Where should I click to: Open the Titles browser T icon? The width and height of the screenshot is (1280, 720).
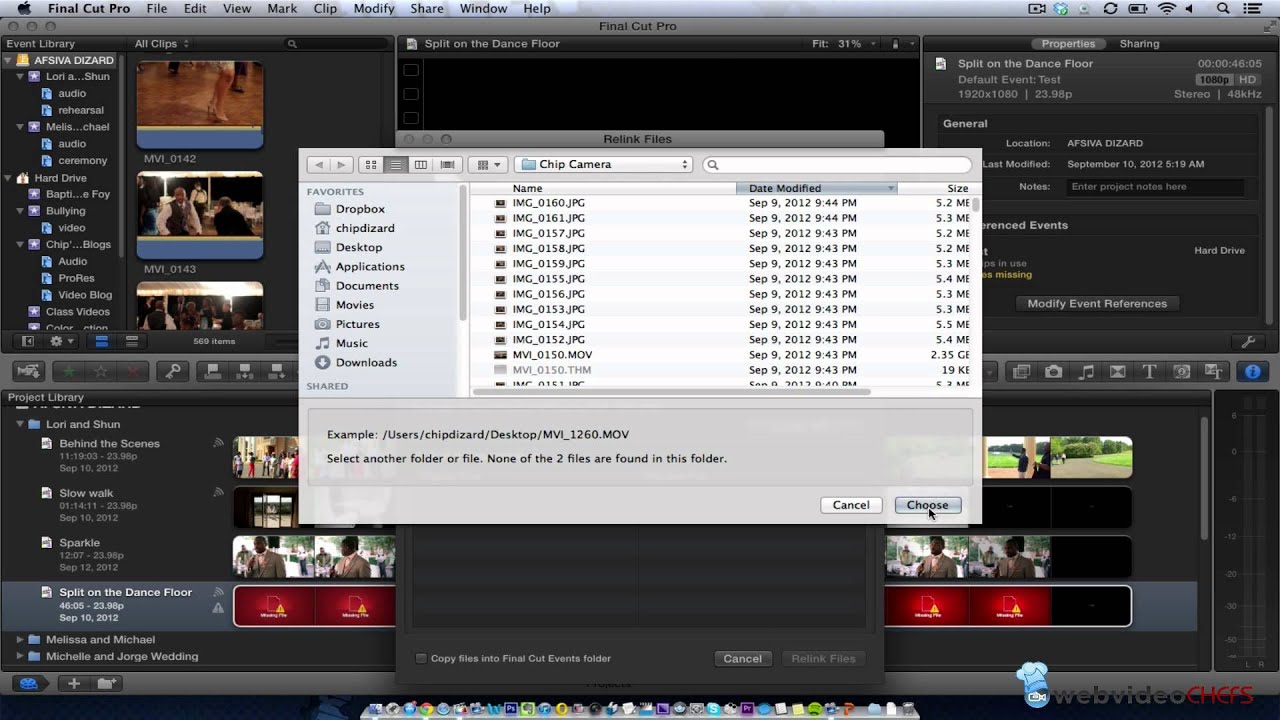[x=1150, y=372]
